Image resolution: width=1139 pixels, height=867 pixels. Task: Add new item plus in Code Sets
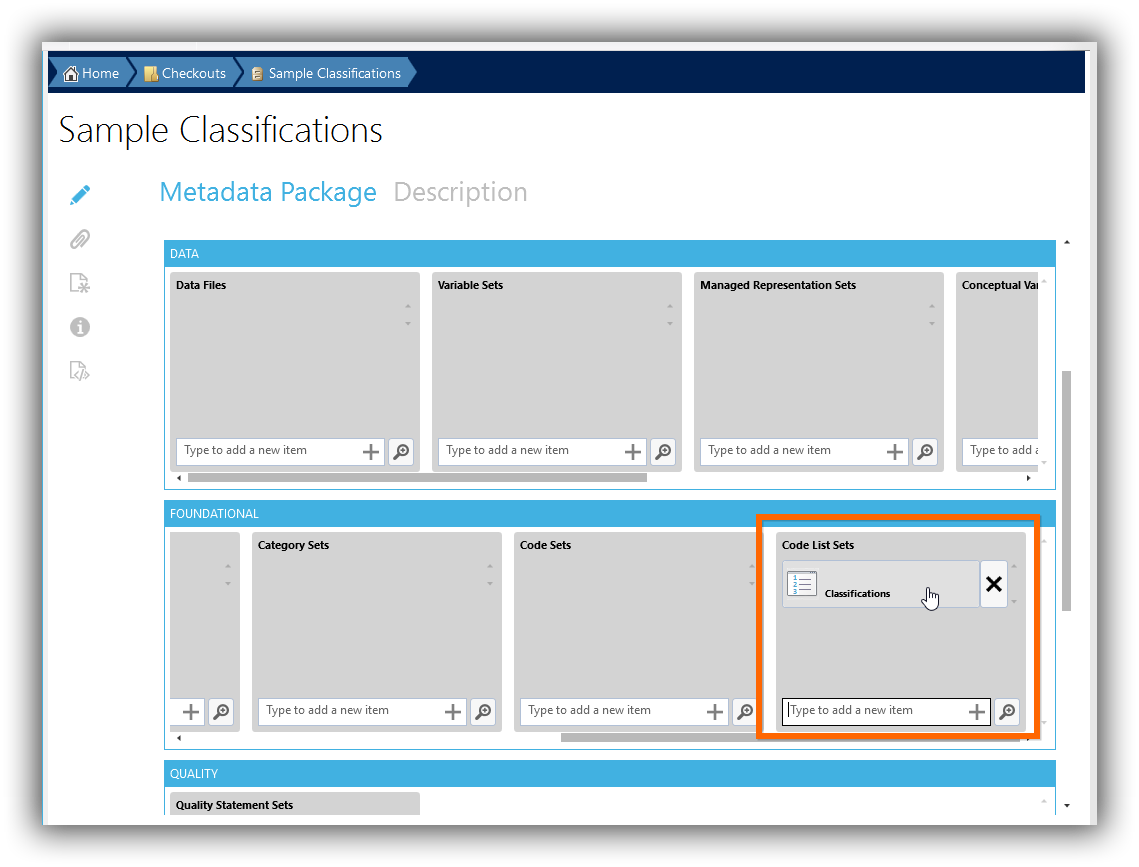tap(715, 712)
